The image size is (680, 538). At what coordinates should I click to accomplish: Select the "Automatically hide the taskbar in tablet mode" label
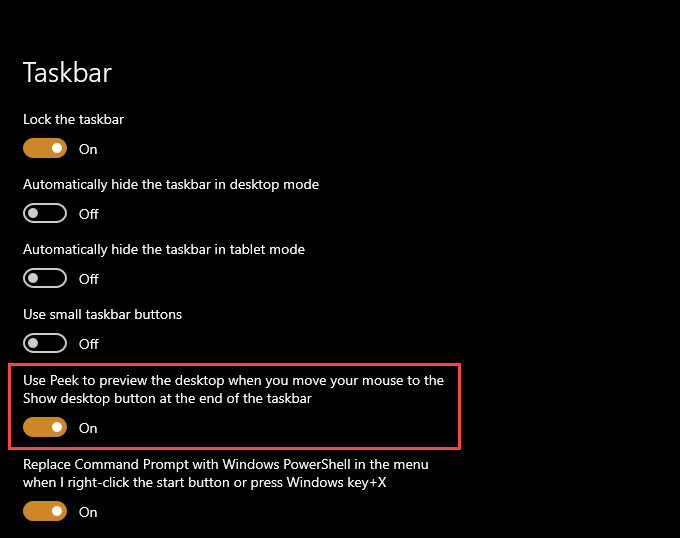pos(164,249)
